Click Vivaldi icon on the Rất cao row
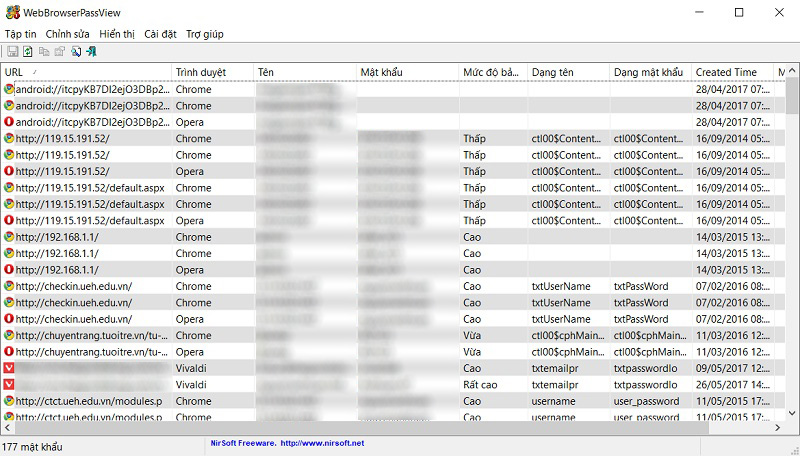 point(9,385)
